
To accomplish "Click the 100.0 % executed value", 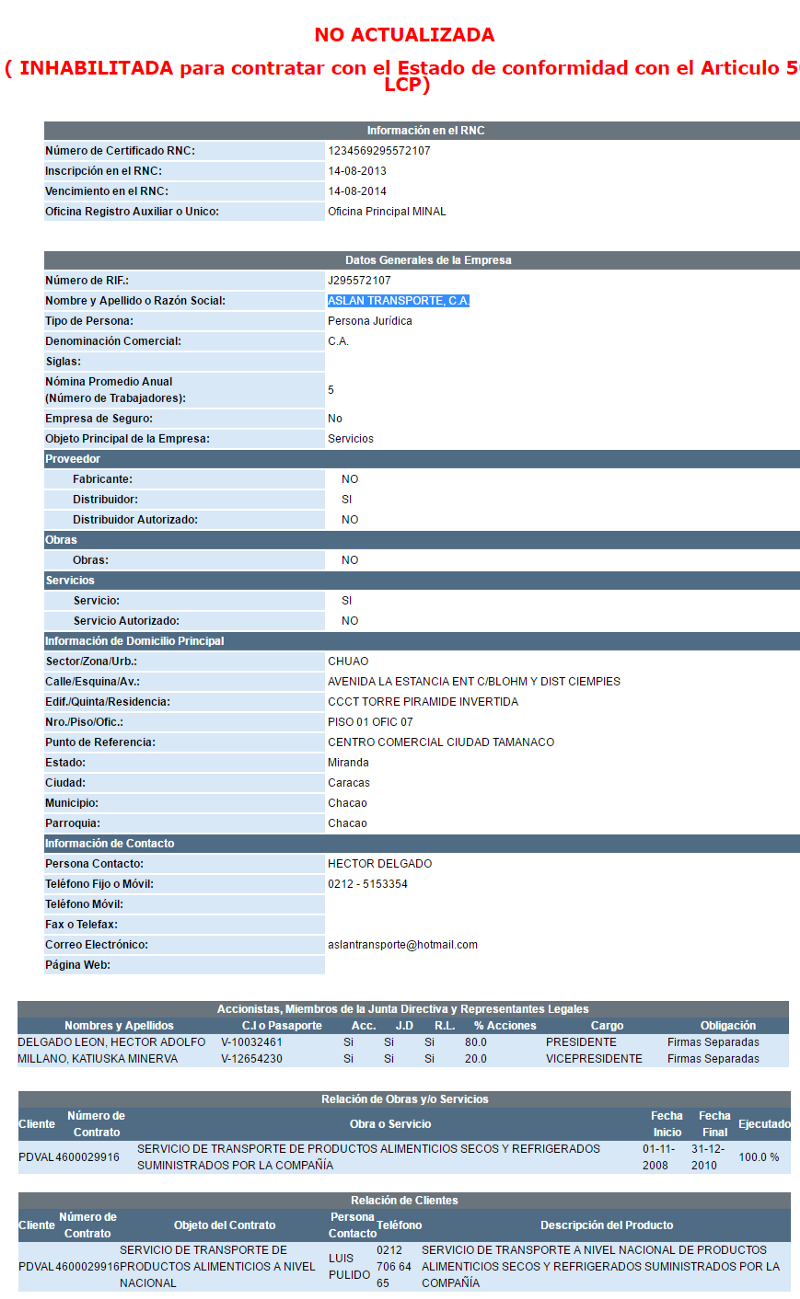I will [x=759, y=1157].
